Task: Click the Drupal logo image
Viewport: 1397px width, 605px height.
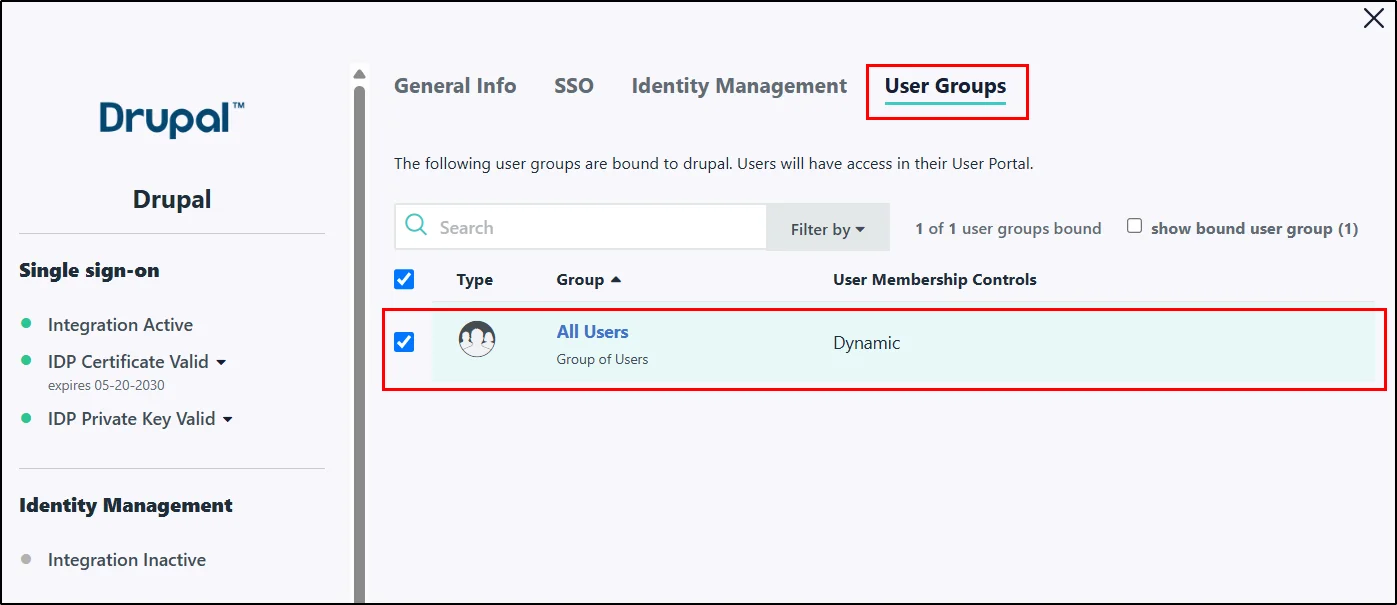Action: click(172, 119)
